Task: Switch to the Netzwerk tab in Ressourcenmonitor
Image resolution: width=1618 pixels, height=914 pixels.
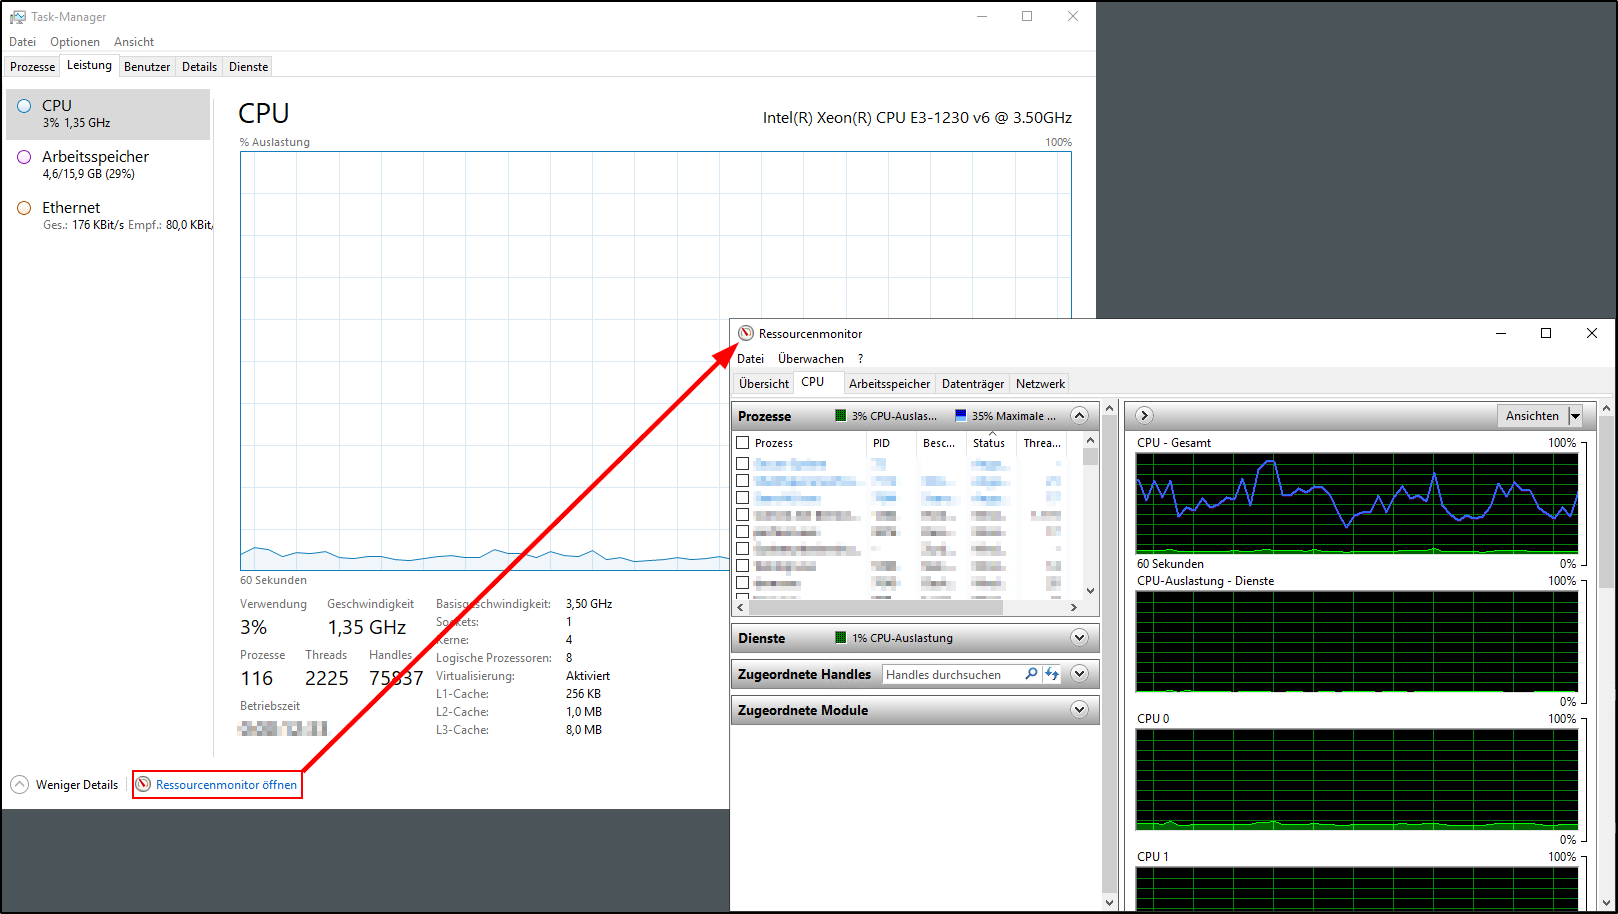Action: (1039, 383)
